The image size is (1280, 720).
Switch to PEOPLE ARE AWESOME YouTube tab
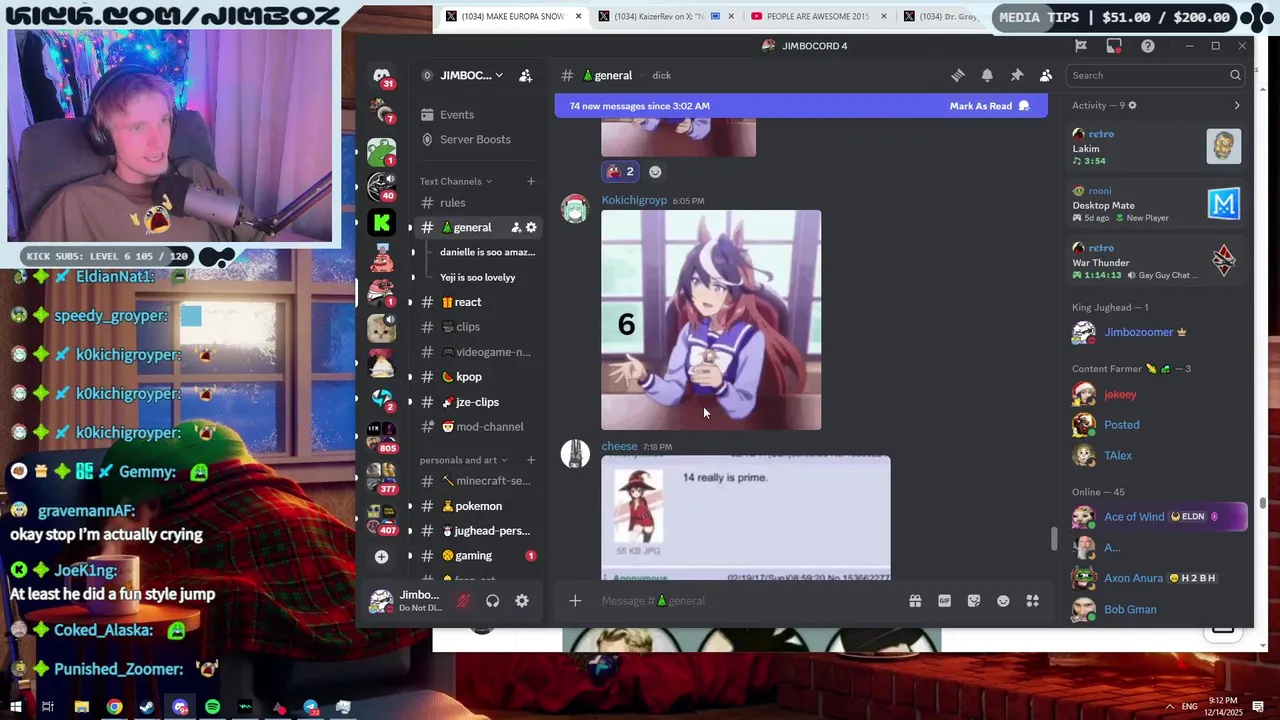click(816, 16)
